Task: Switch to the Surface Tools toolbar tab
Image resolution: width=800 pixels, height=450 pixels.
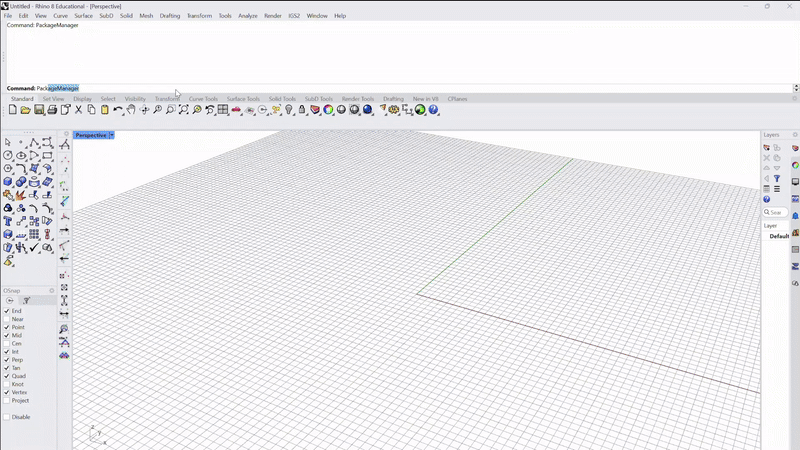Action: click(x=243, y=99)
